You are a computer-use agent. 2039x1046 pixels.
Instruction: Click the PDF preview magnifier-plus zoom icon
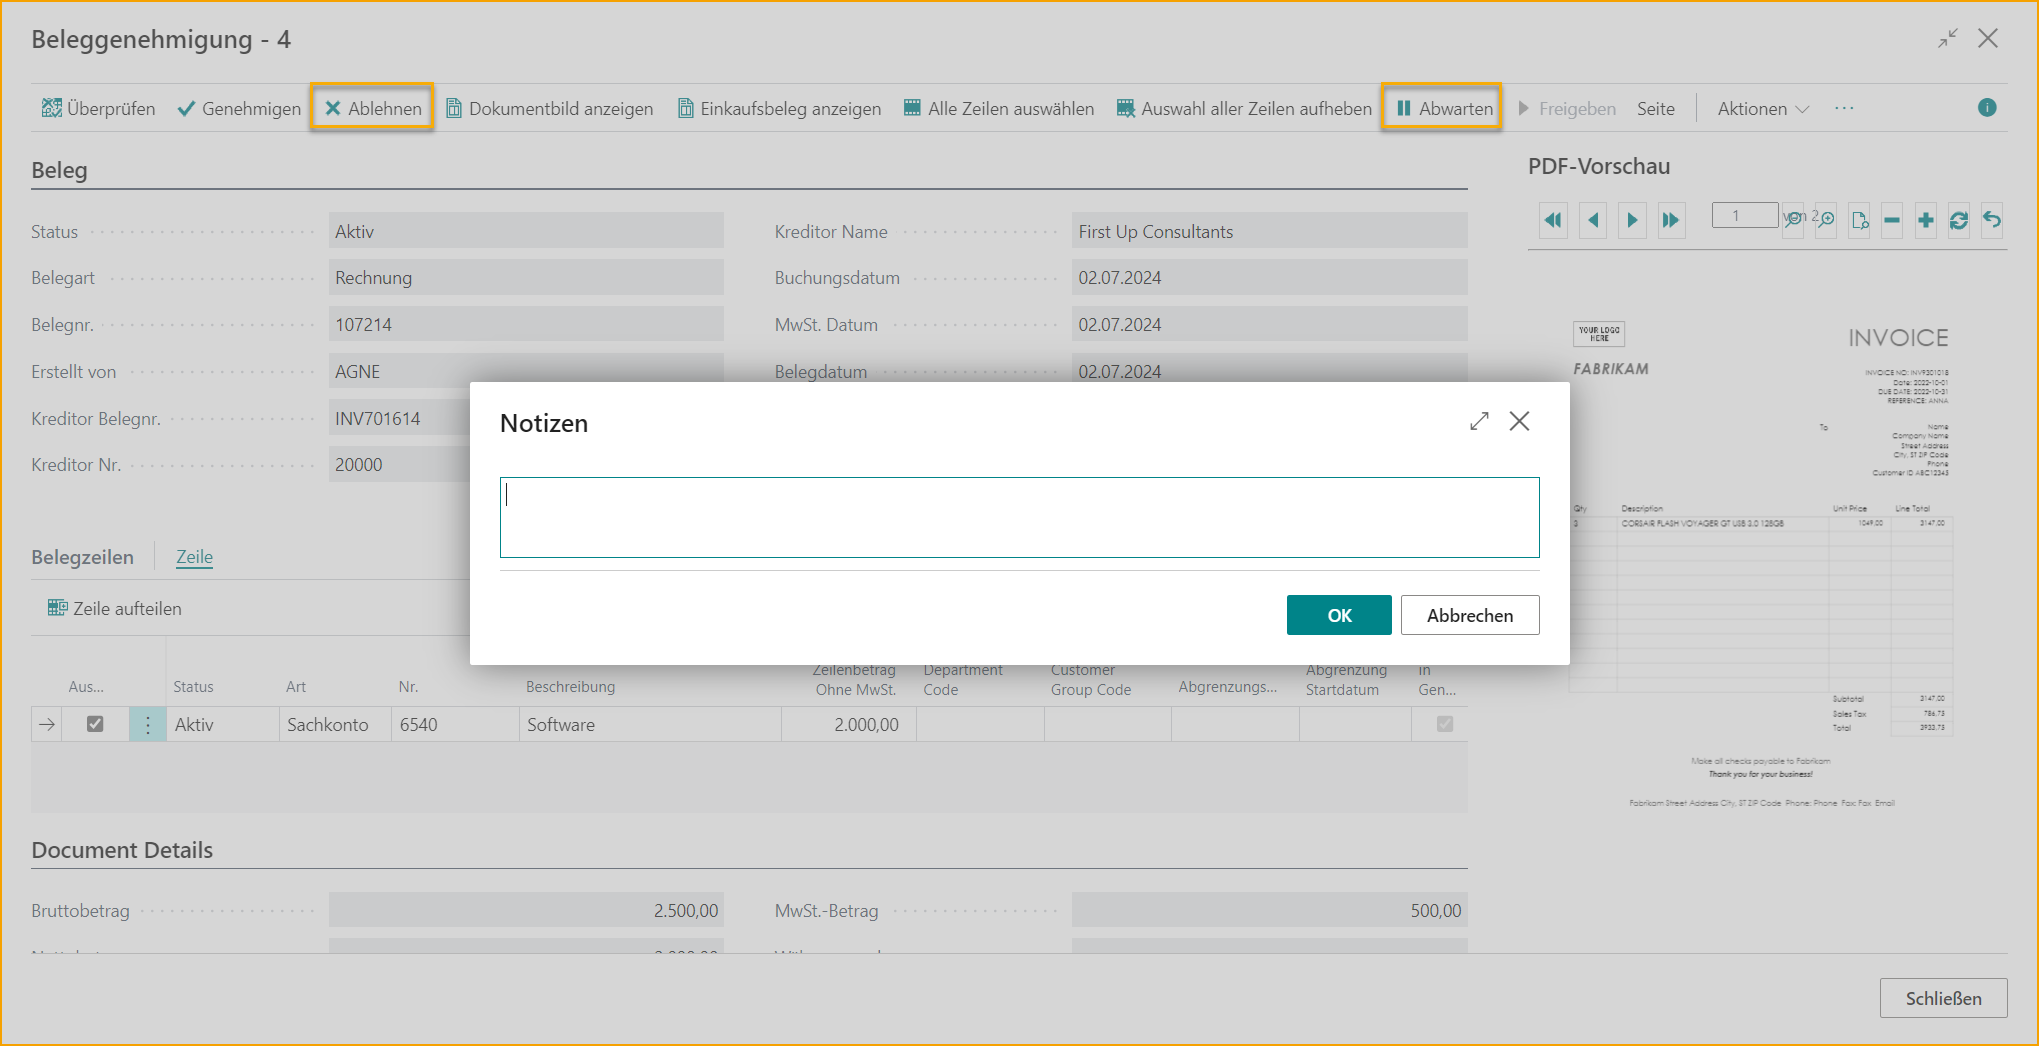(x=1826, y=220)
